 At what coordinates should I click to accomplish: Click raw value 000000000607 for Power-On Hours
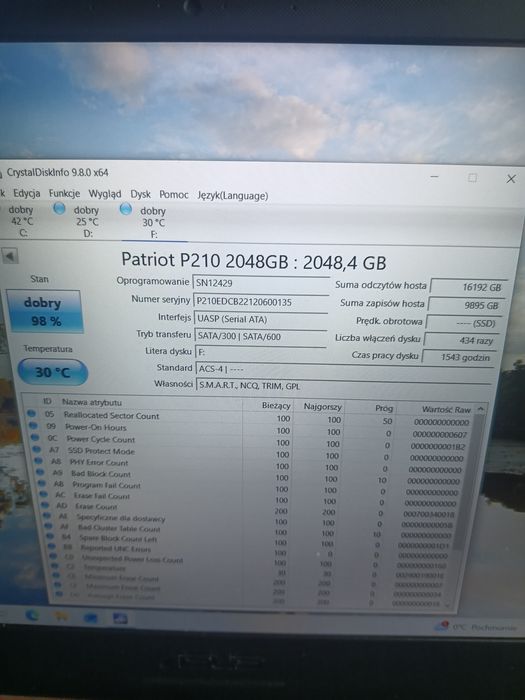coord(440,434)
